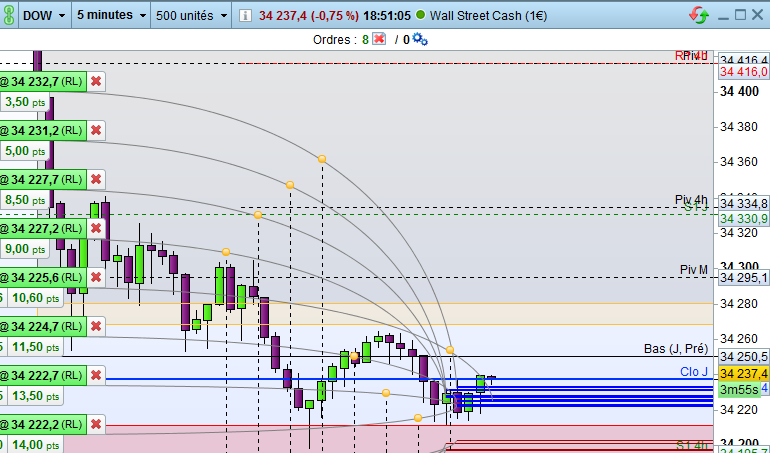The width and height of the screenshot is (770, 453).
Task: Click the 34 295,1 price axis label
Action: [x=743, y=278]
